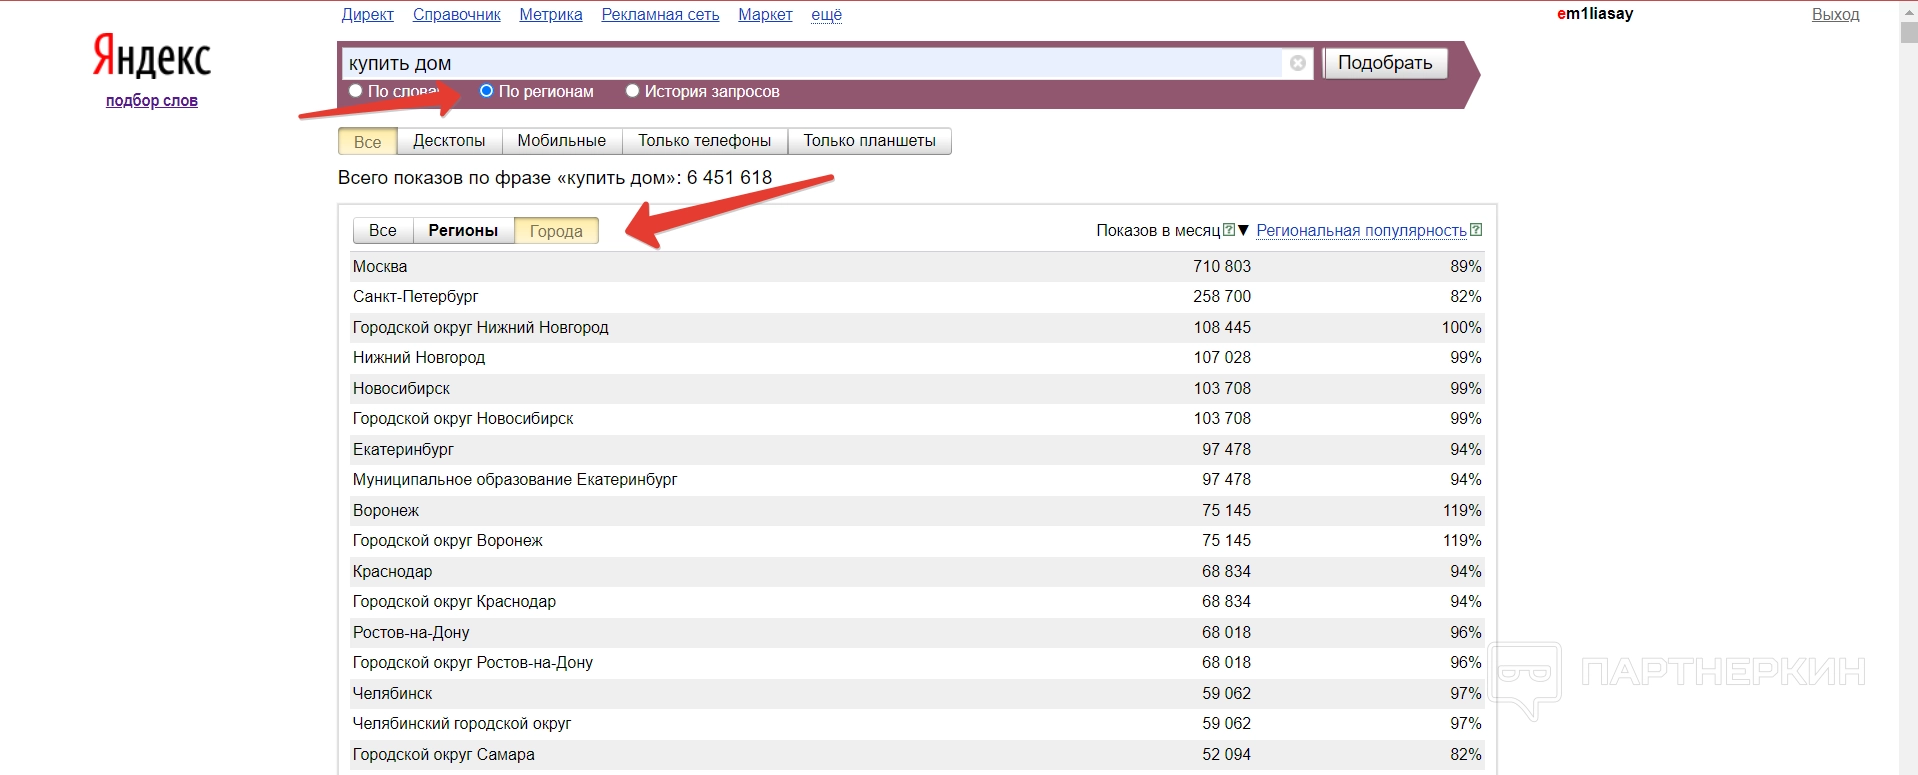Open the Директ link
Viewport: 1918px width, 775px height.
coord(367,14)
